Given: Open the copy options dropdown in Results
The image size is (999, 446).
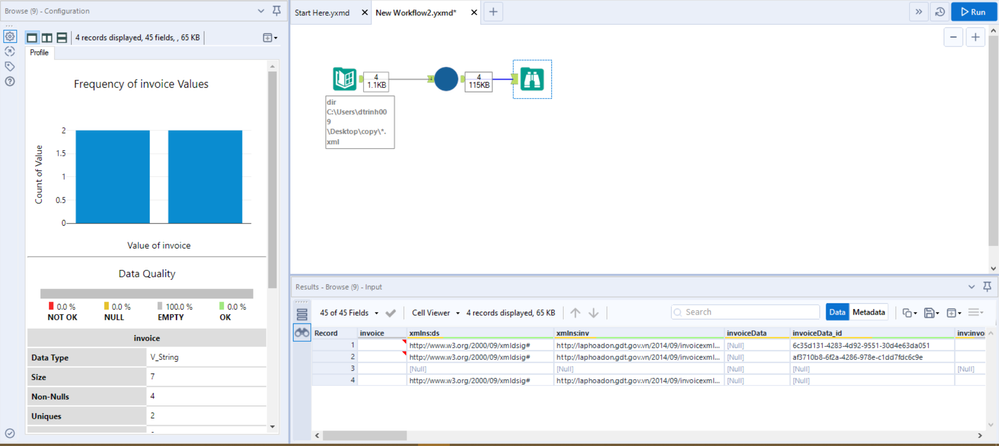Looking at the screenshot, I should (909, 313).
